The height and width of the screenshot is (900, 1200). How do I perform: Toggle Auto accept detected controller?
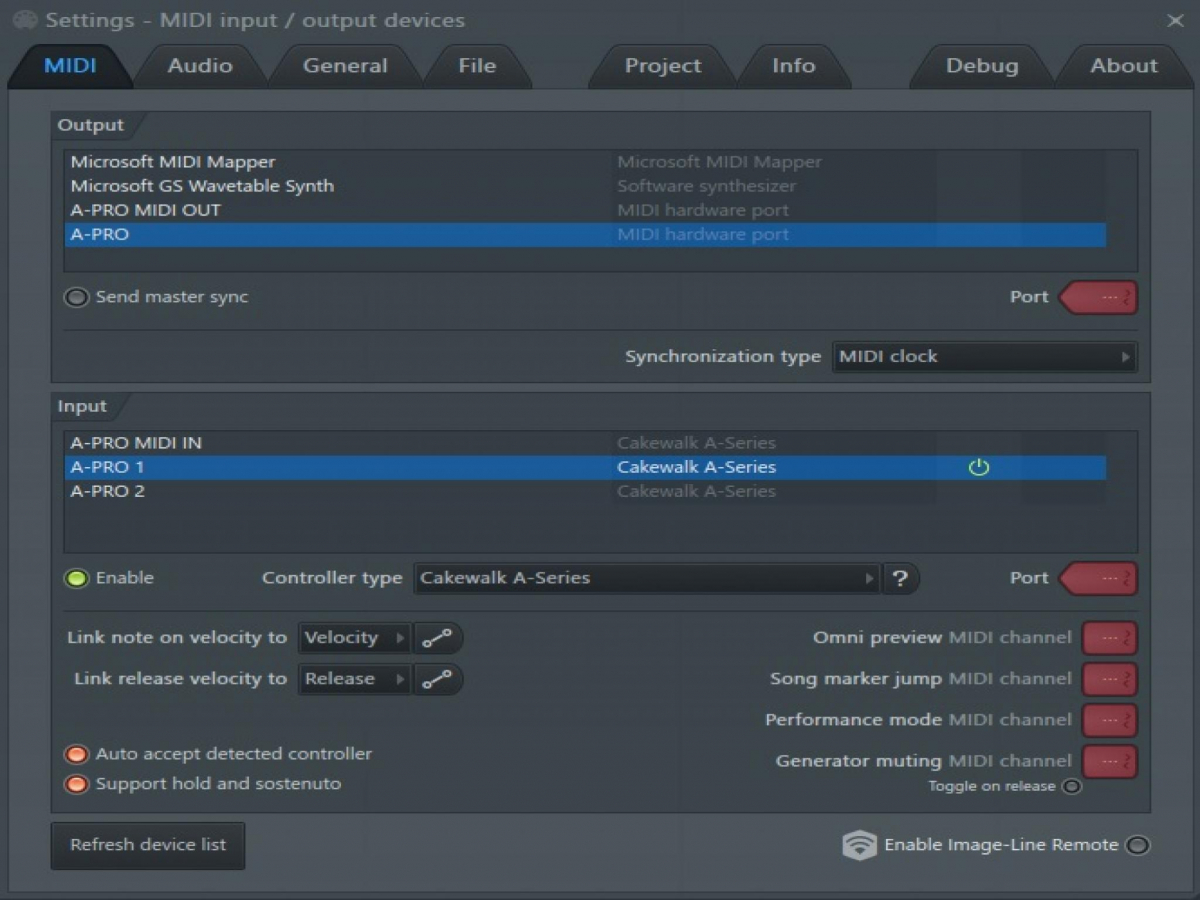[x=76, y=754]
